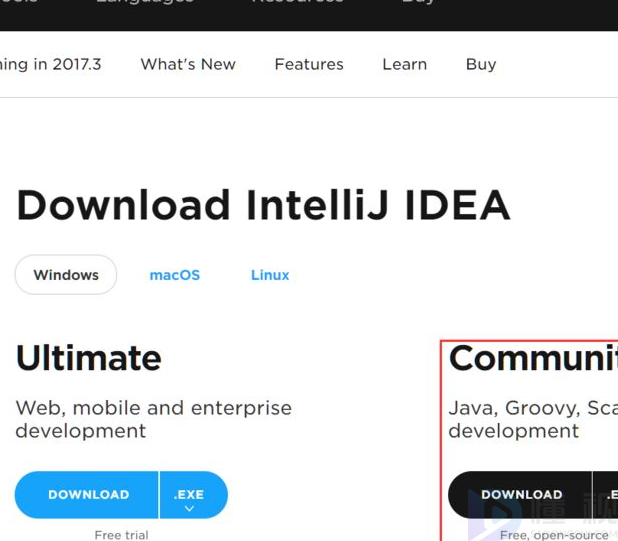This screenshot has height=541, width=618.
Task: Click the Buy link in sub-navigation
Action: [x=481, y=65]
